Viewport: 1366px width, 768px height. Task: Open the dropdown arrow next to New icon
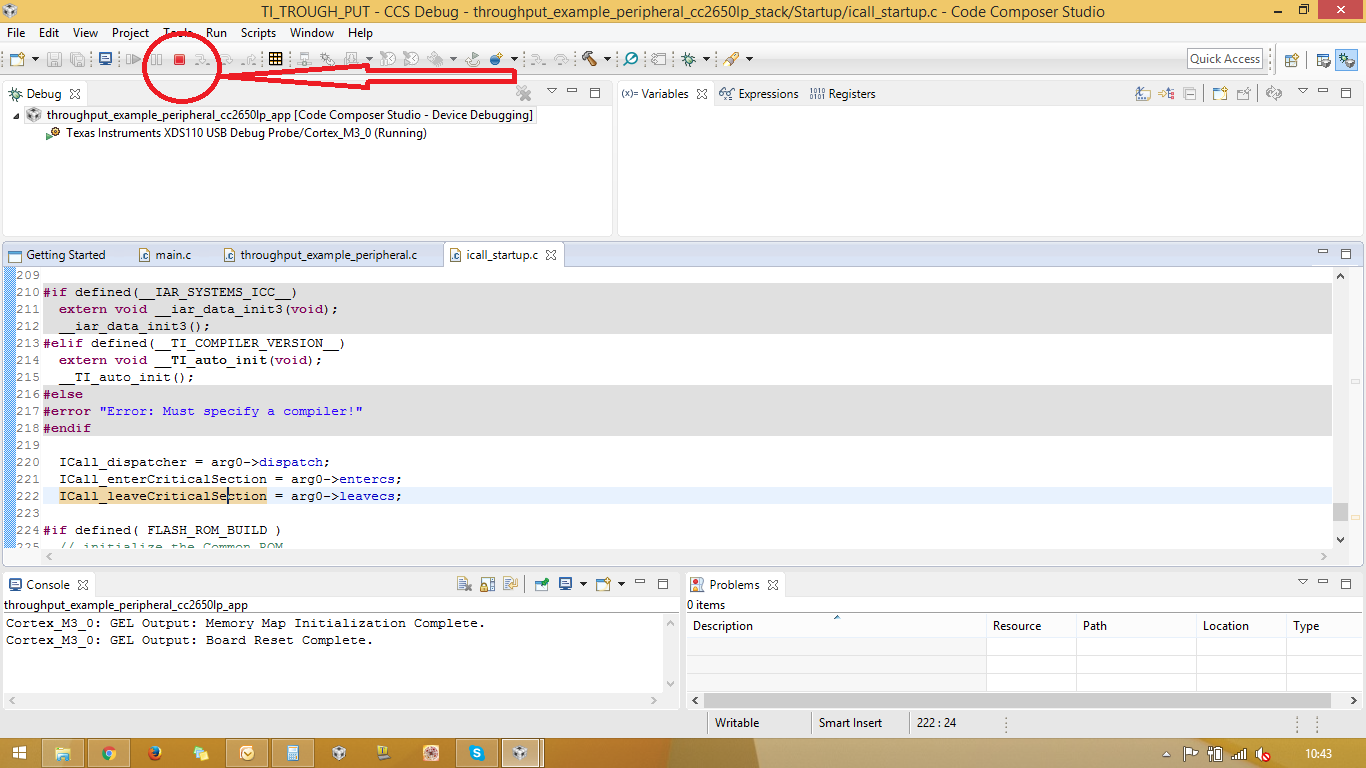coord(35,60)
